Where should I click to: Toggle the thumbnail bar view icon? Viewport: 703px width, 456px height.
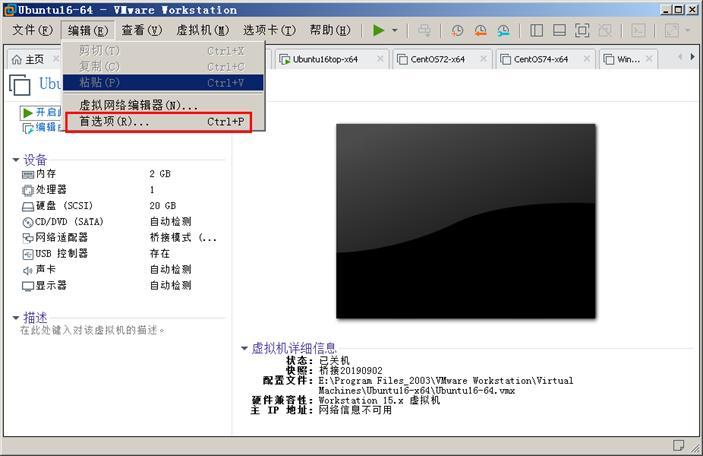559,30
